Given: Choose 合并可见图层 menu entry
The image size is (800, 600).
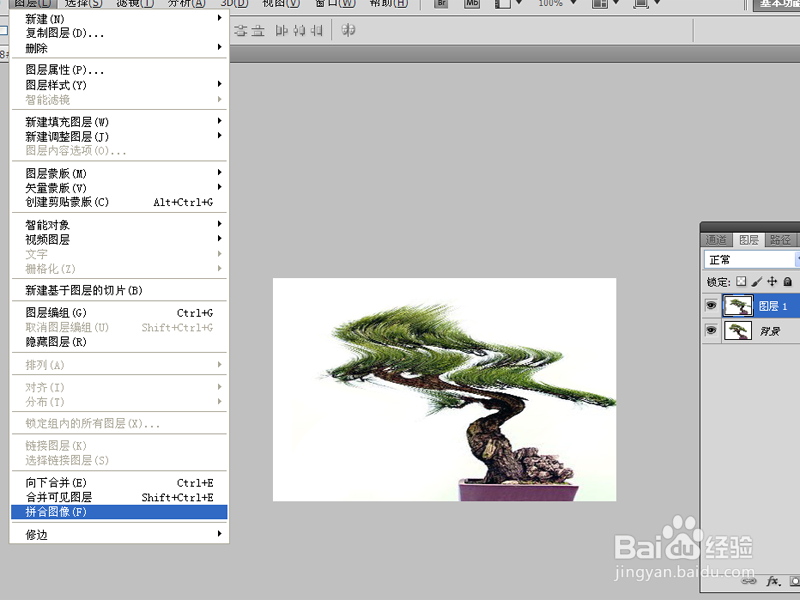Looking at the screenshot, I should pyautogui.click(x=119, y=497).
